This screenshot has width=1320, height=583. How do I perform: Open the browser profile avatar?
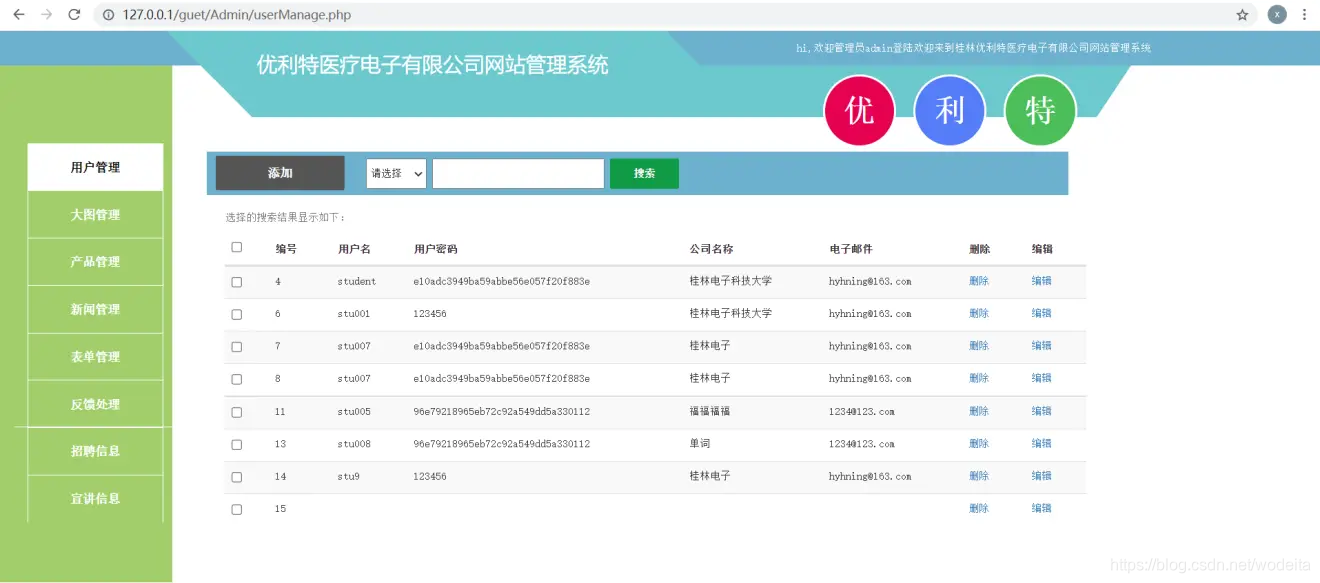click(x=1277, y=15)
